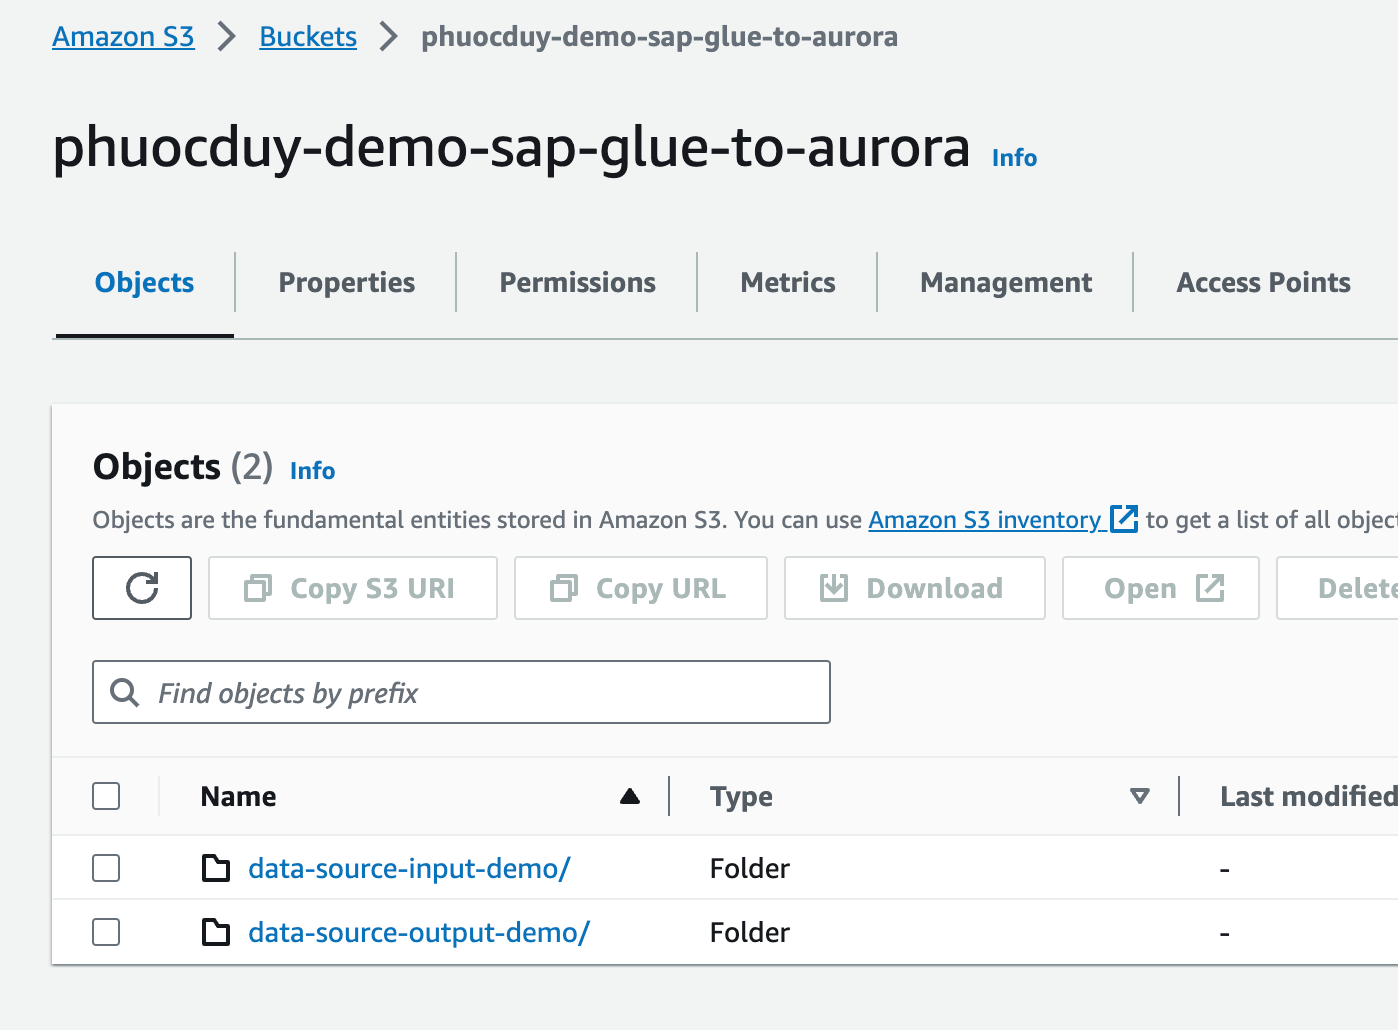Image resolution: width=1398 pixels, height=1030 pixels.
Task: Click Folder type cell of data-source-output-demo
Action: tap(750, 932)
